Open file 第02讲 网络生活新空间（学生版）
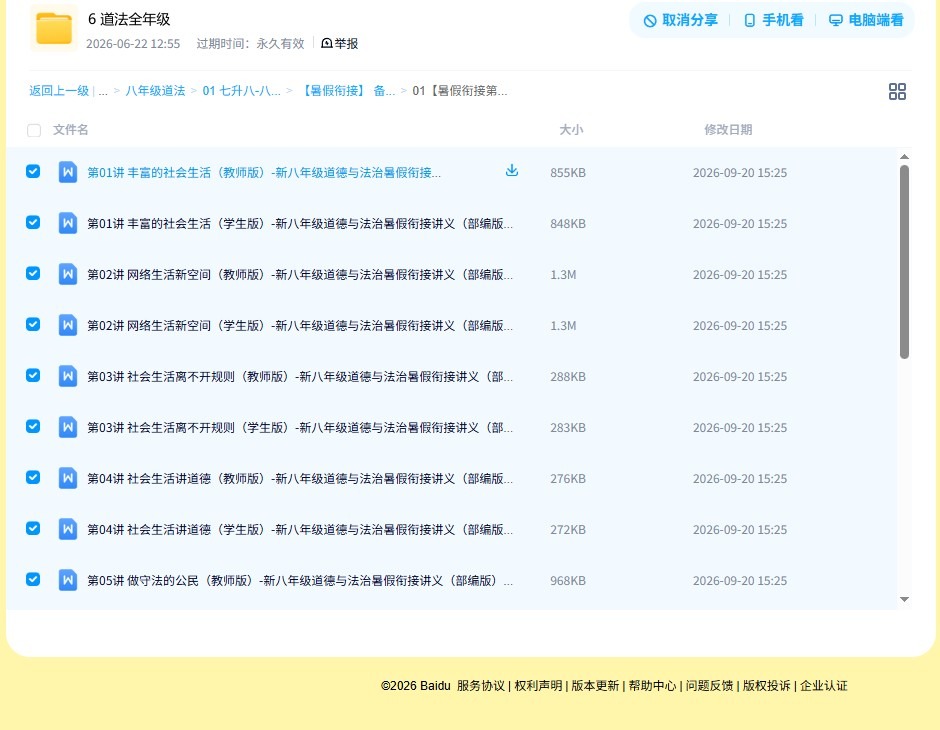Viewport: 940px width, 730px height. 300,325
